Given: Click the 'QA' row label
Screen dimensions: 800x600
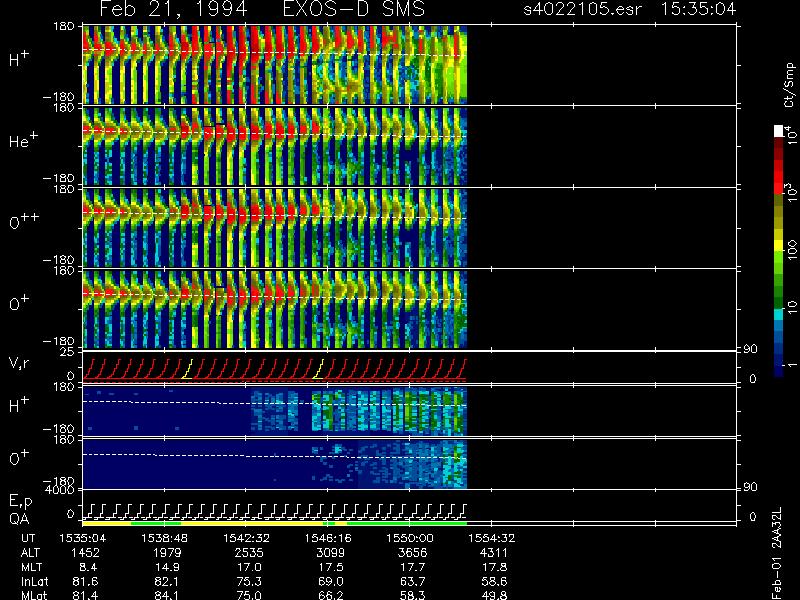Looking at the screenshot, I should point(19,518).
